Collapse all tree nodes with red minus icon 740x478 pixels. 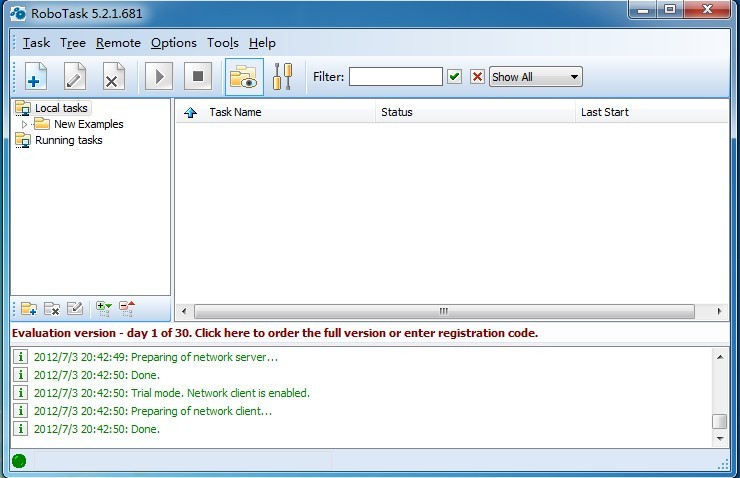coord(127,309)
